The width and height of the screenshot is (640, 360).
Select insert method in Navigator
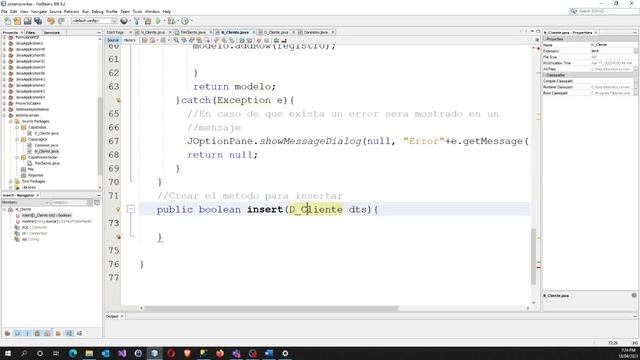(x=46, y=215)
